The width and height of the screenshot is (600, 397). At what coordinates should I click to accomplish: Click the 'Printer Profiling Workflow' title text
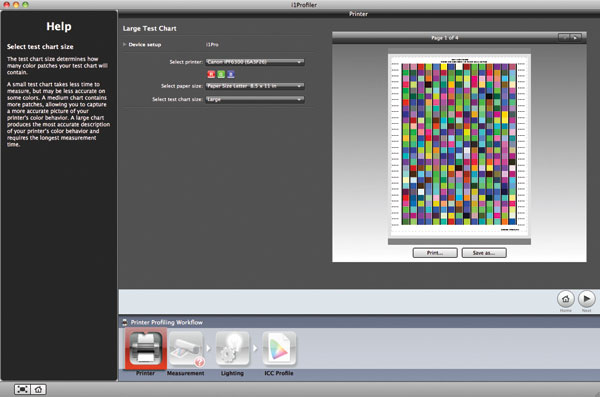167,322
